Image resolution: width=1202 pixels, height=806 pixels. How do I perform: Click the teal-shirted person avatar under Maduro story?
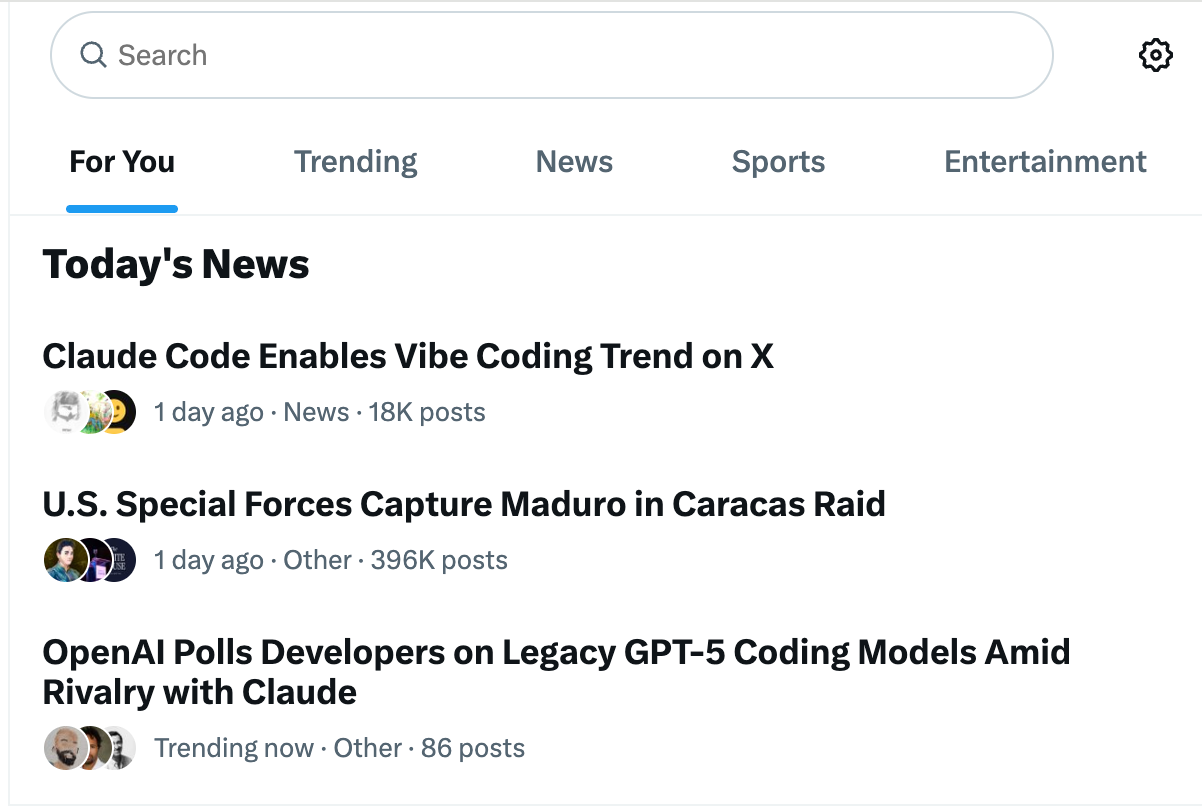[x=62, y=560]
